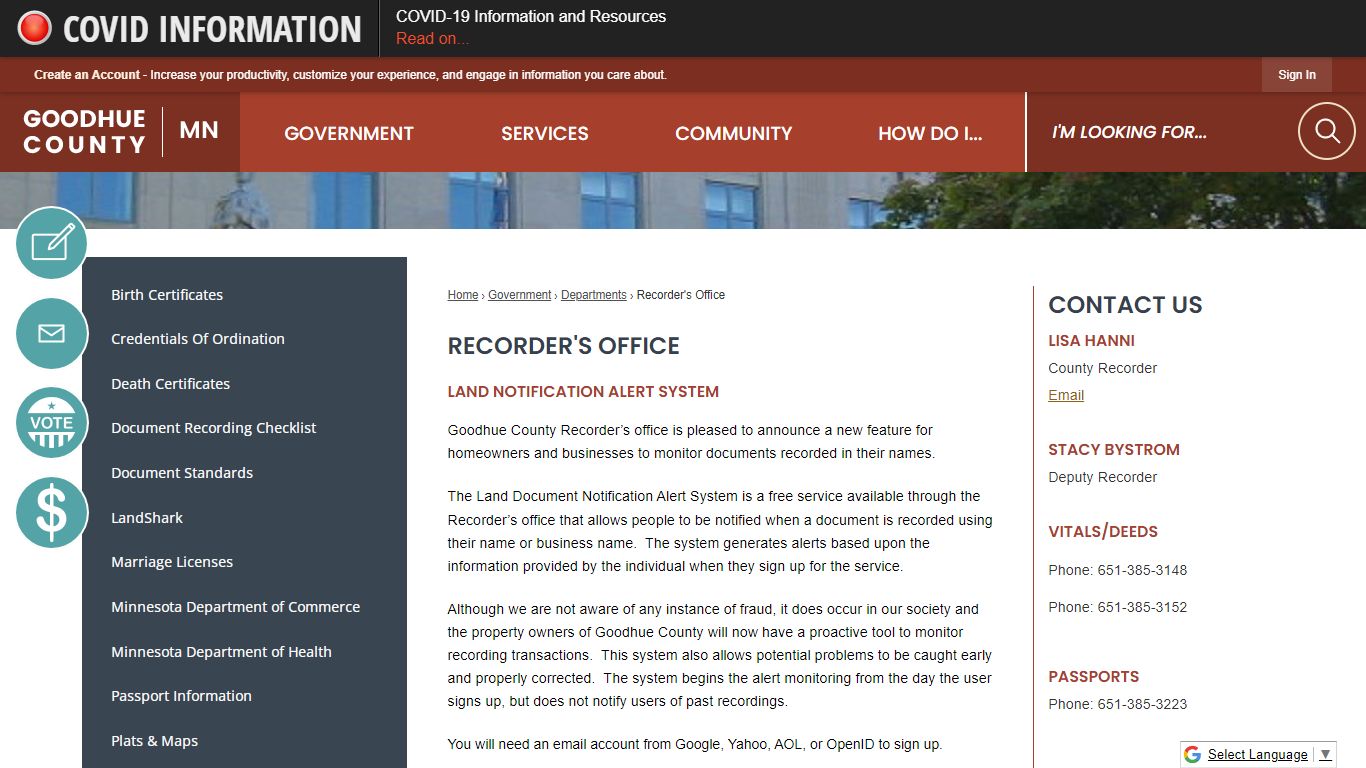Click the Select Language link
The width and height of the screenshot is (1366, 768).
[1257, 754]
